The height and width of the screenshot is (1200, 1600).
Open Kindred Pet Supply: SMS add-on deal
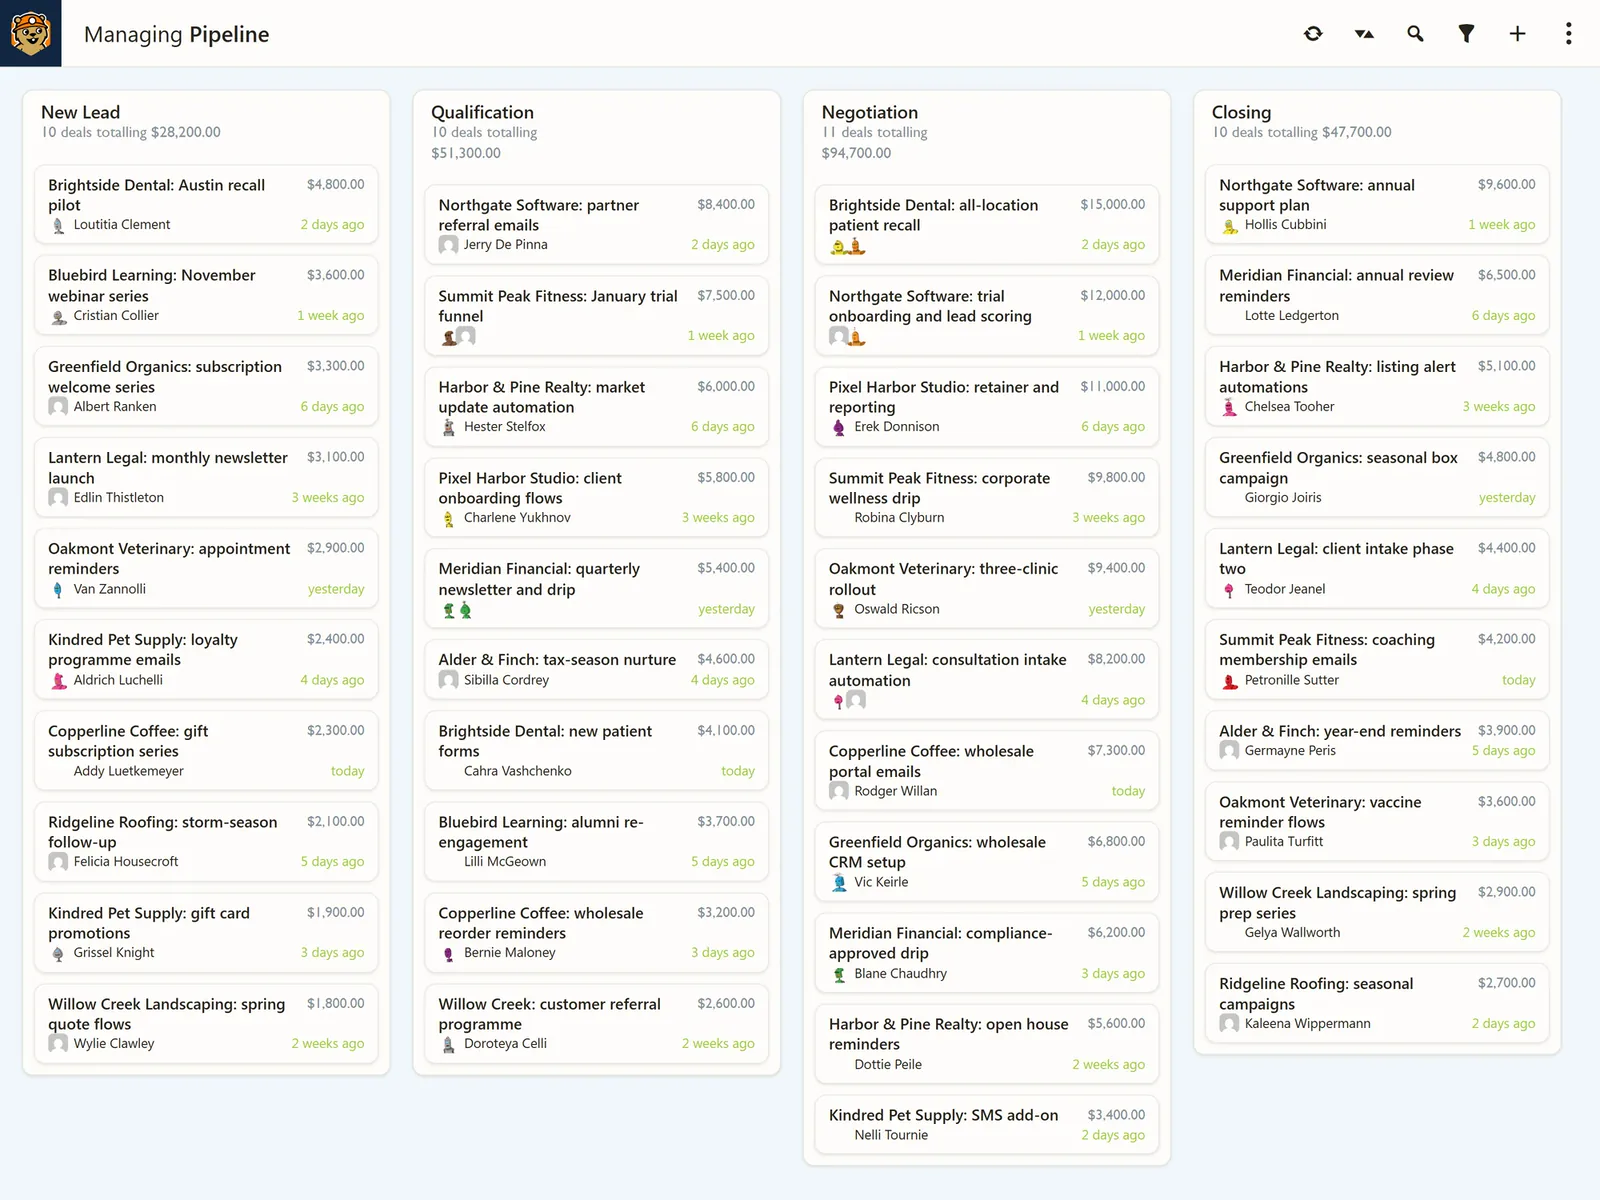coord(986,1124)
